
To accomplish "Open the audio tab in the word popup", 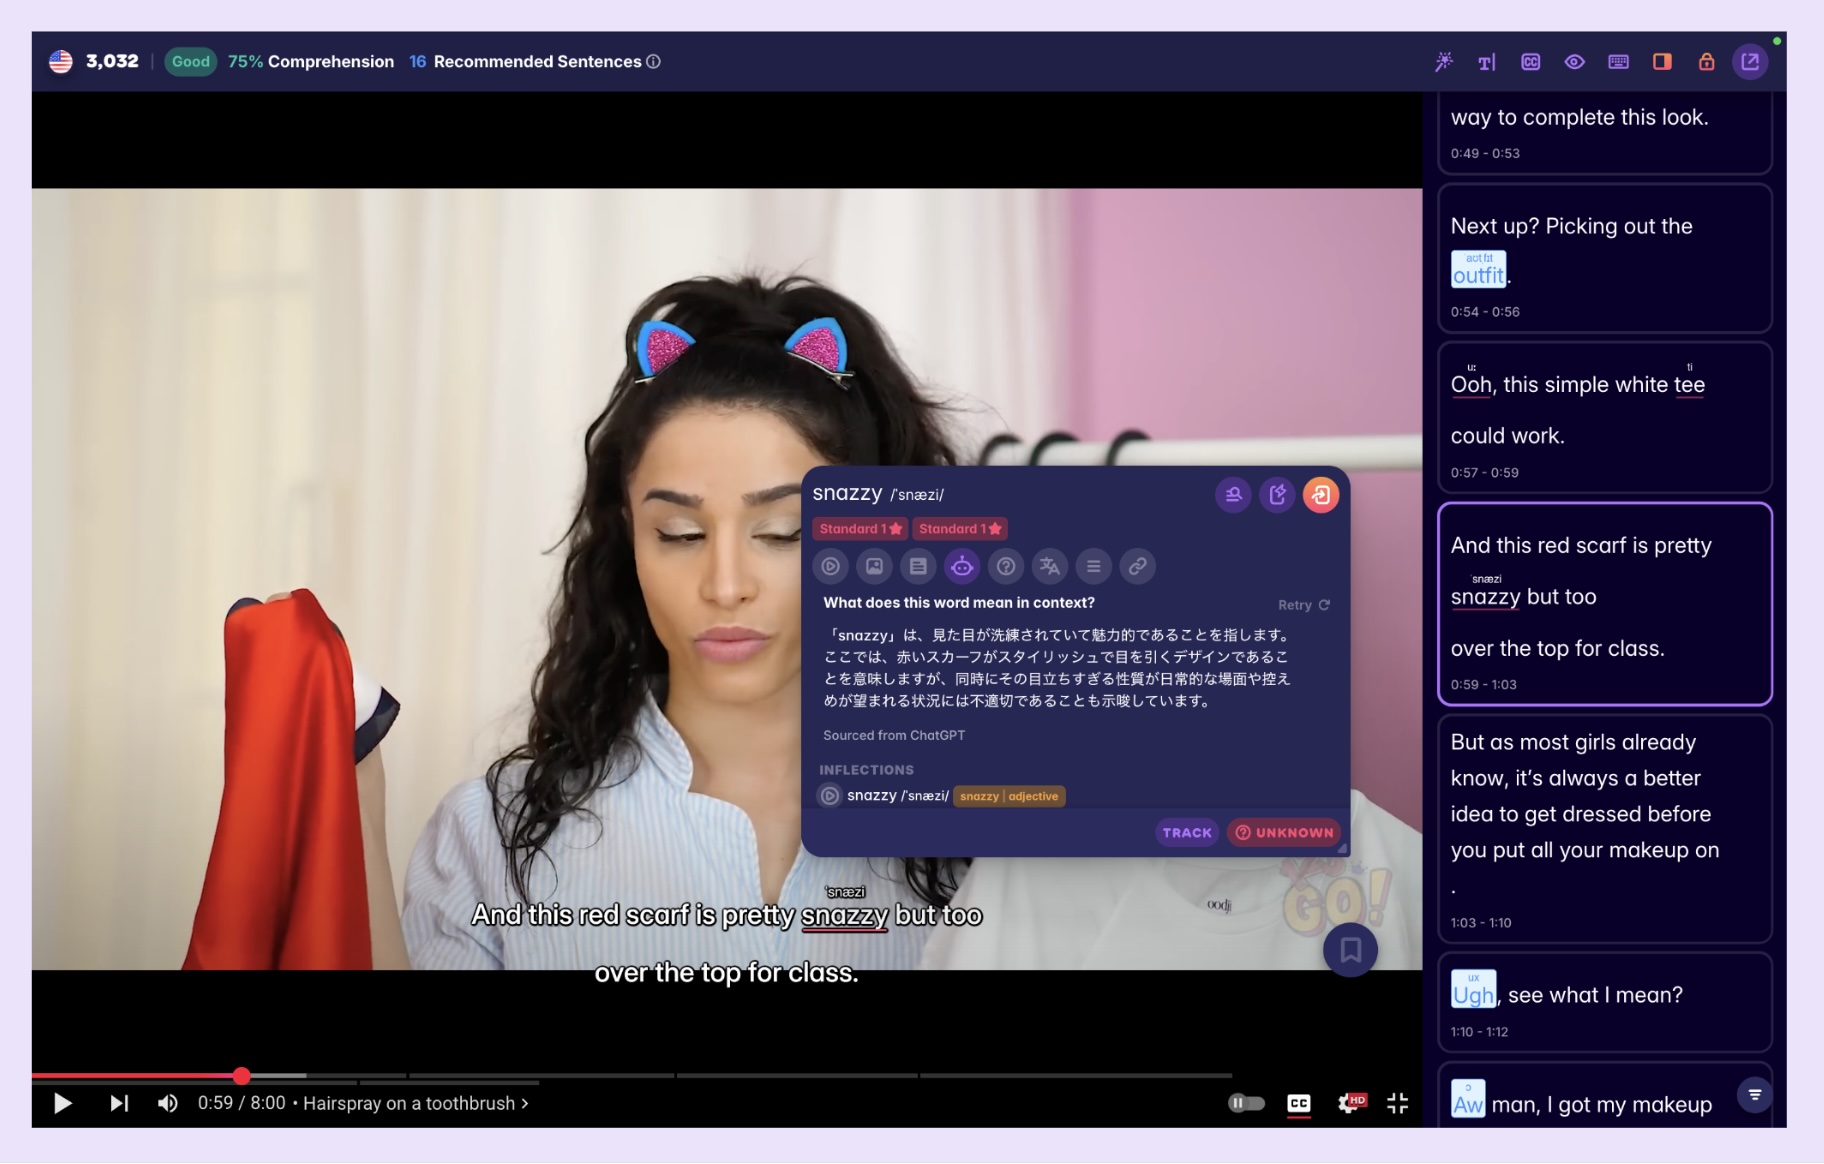I will (831, 567).
